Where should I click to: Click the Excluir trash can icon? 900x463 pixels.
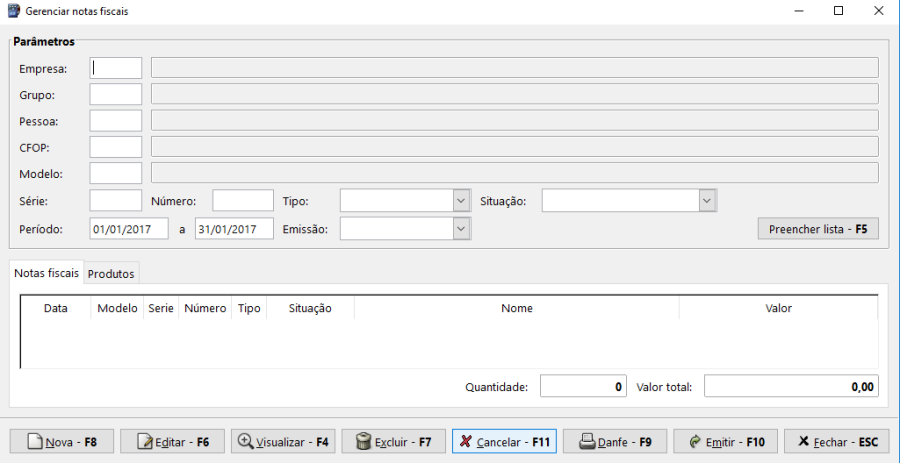[363, 442]
